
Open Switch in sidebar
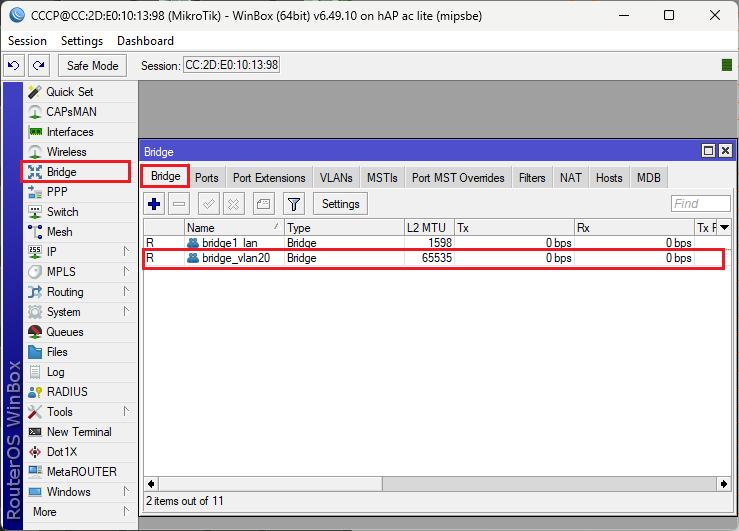point(80,212)
